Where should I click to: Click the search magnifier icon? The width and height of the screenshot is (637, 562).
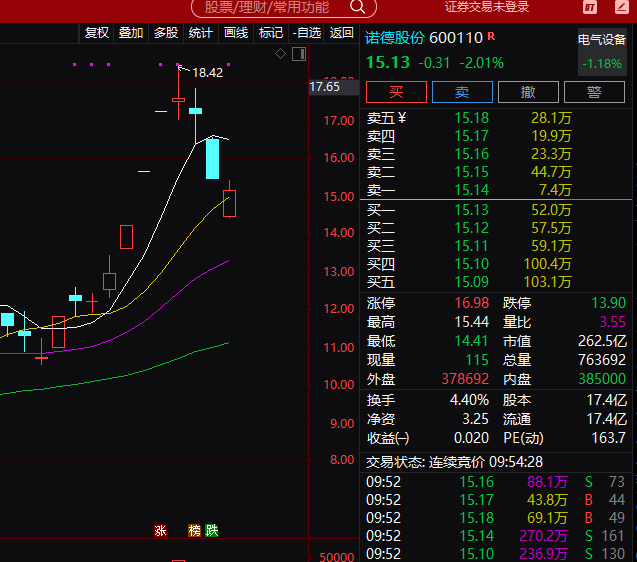click(358, 7)
